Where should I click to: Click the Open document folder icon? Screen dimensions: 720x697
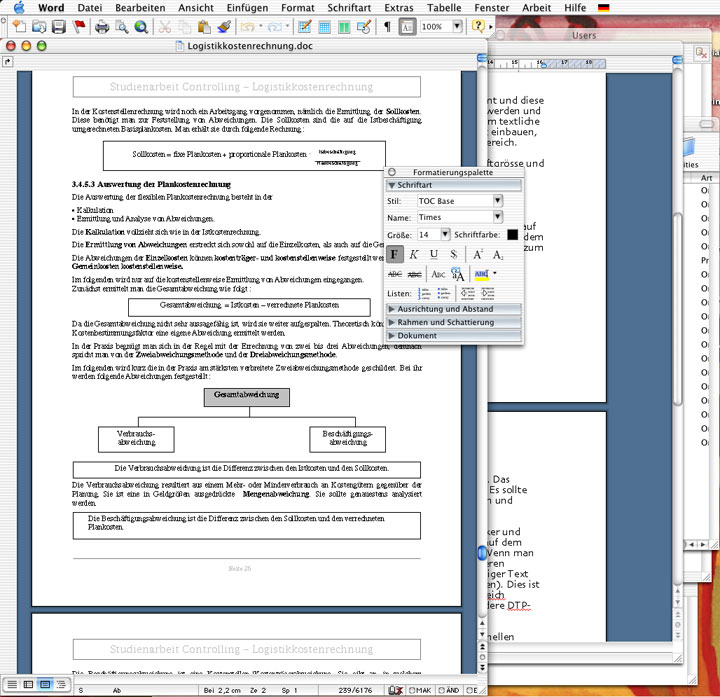(x=39, y=27)
